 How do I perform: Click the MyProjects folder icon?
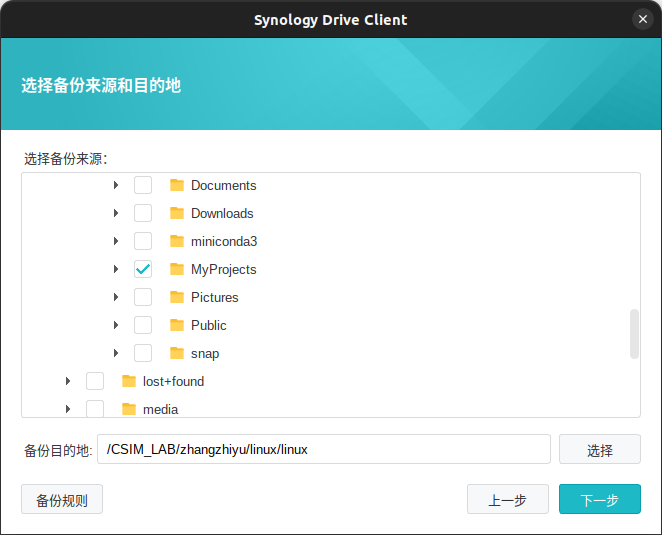click(177, 269)
